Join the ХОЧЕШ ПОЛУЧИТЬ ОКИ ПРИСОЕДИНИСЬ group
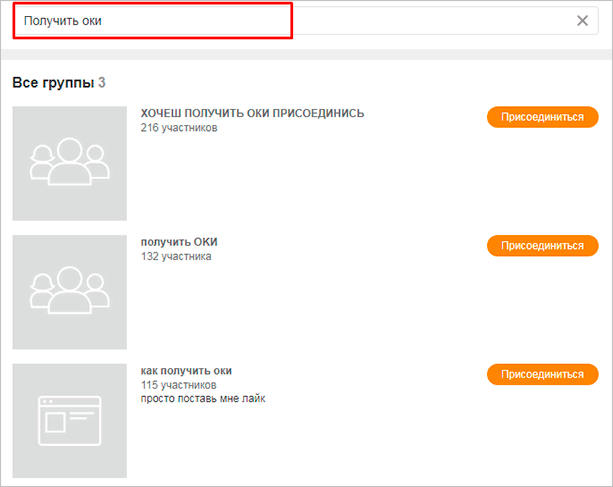 pyautogui.click(x=542, y=116)
